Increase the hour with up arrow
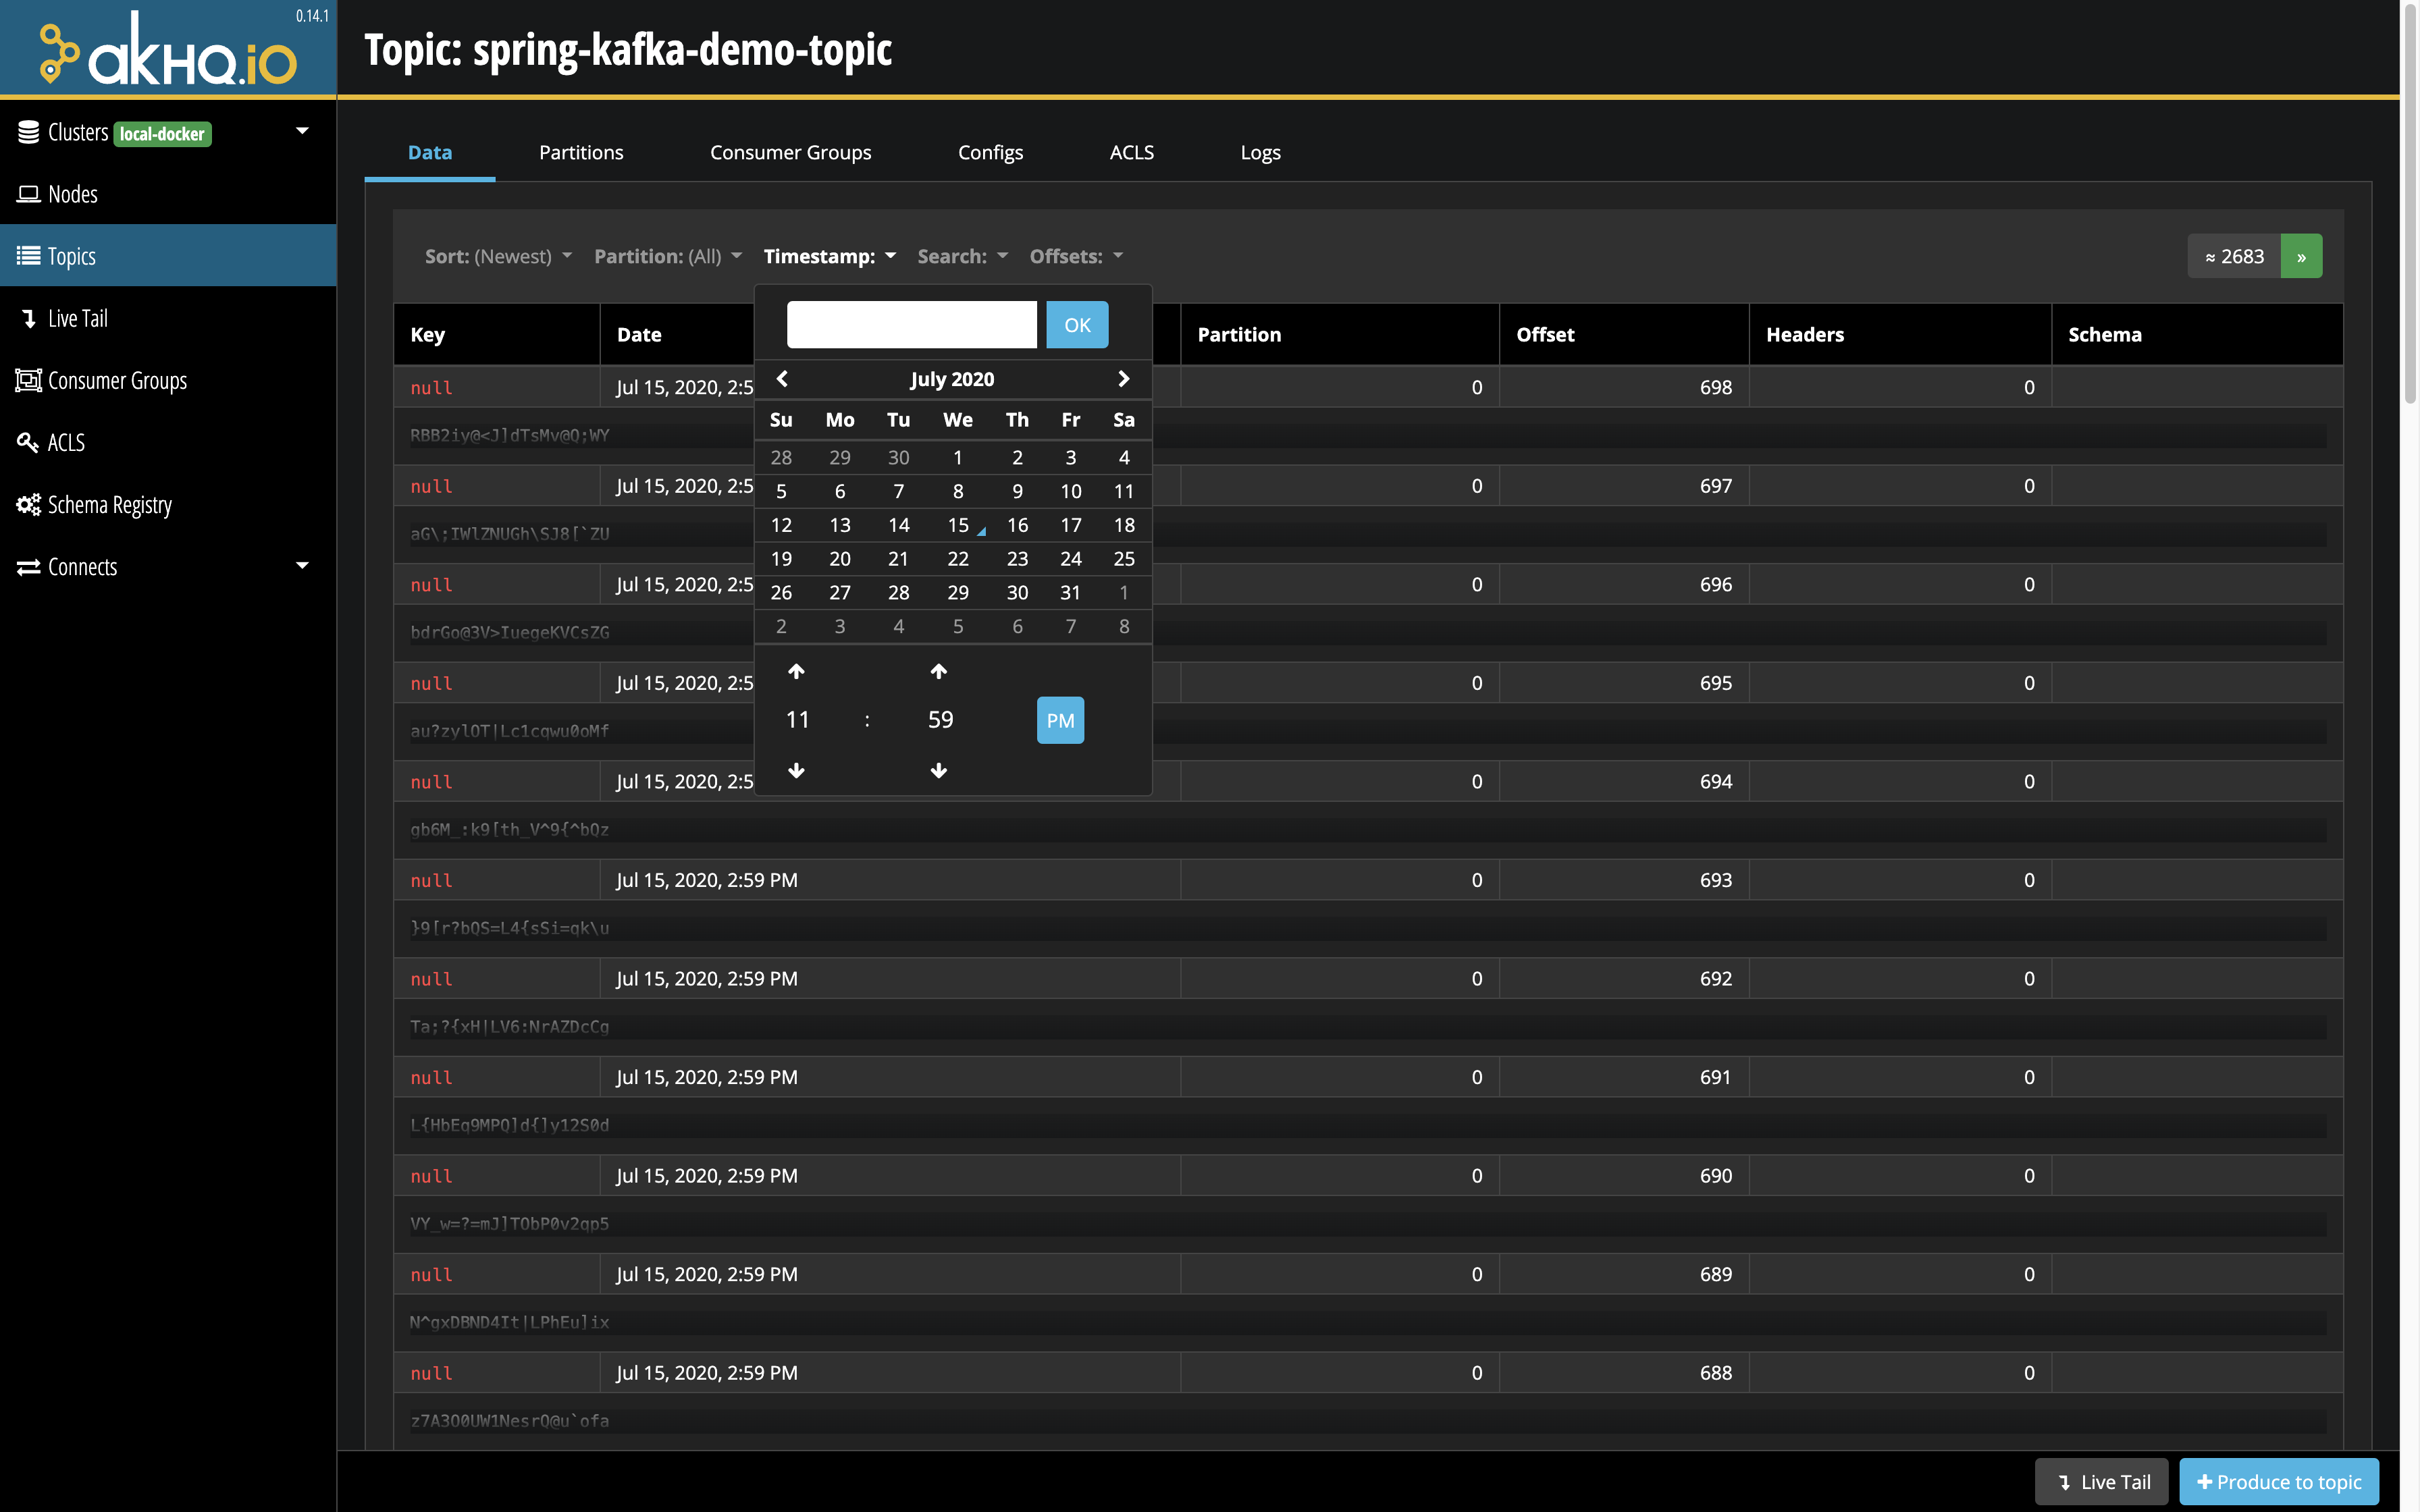 pyautogui.click(x=796, y=671)
